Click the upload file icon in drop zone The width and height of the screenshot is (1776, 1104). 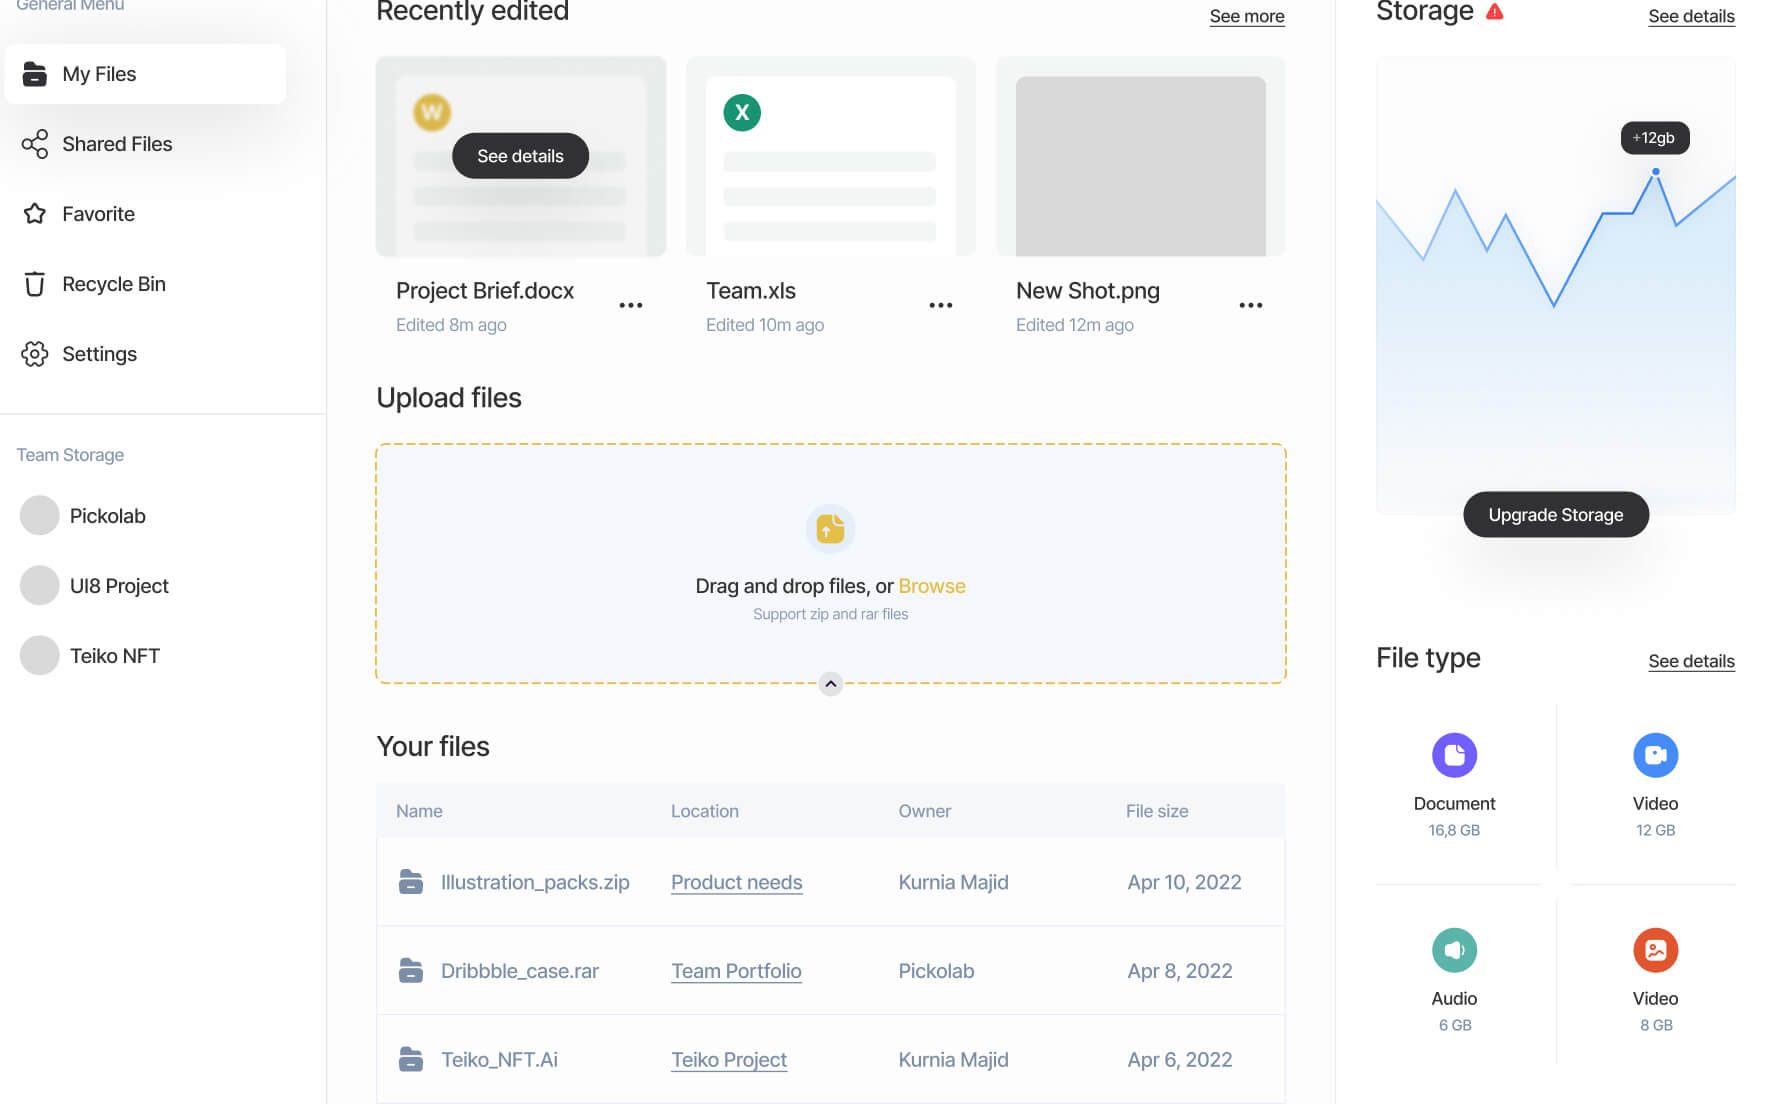pos(830,528)
